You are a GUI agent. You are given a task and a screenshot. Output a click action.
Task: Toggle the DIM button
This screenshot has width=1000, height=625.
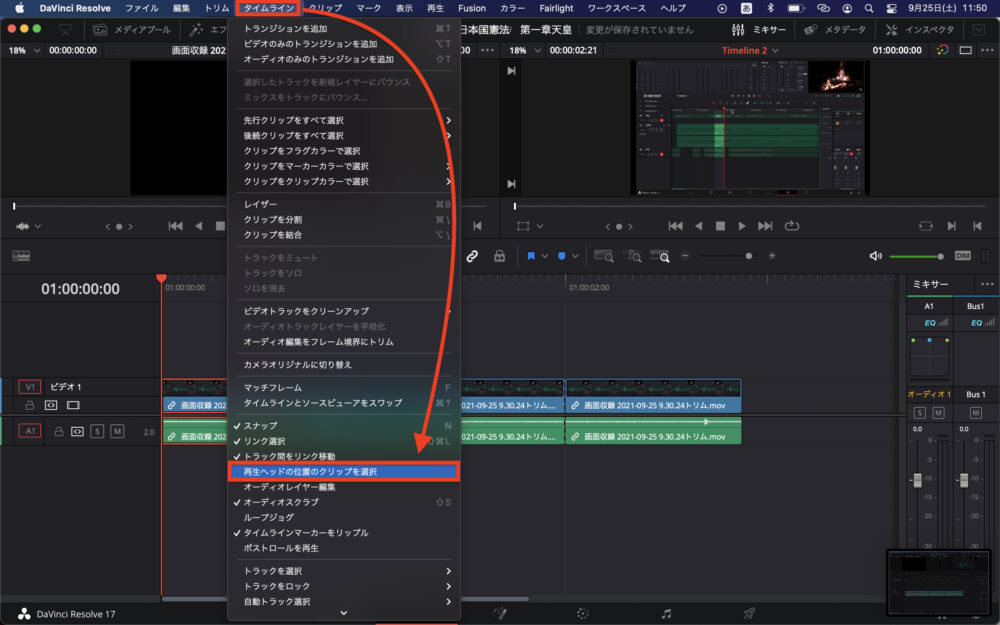[x=962, y=256]
